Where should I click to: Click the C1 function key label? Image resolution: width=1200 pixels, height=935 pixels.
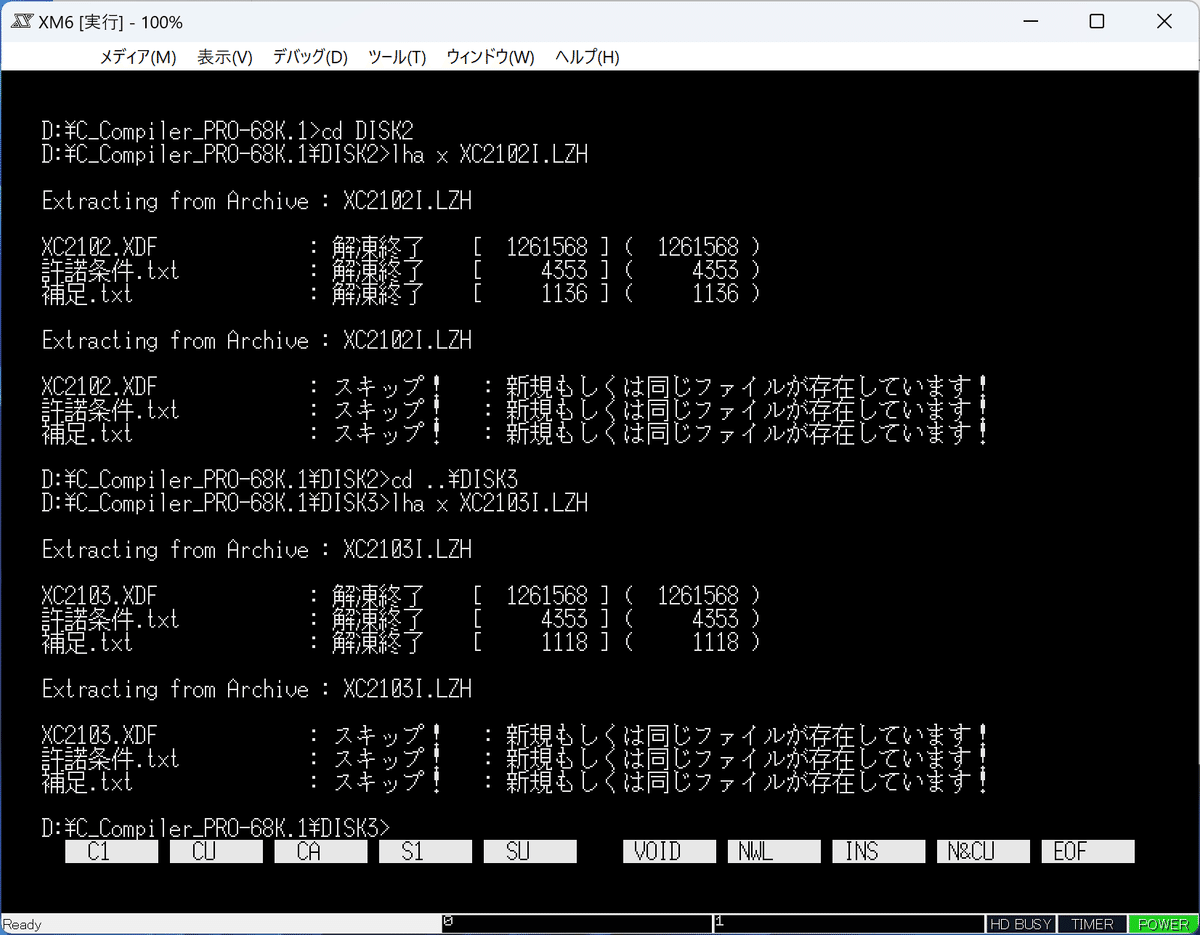[x=112, y=851]
